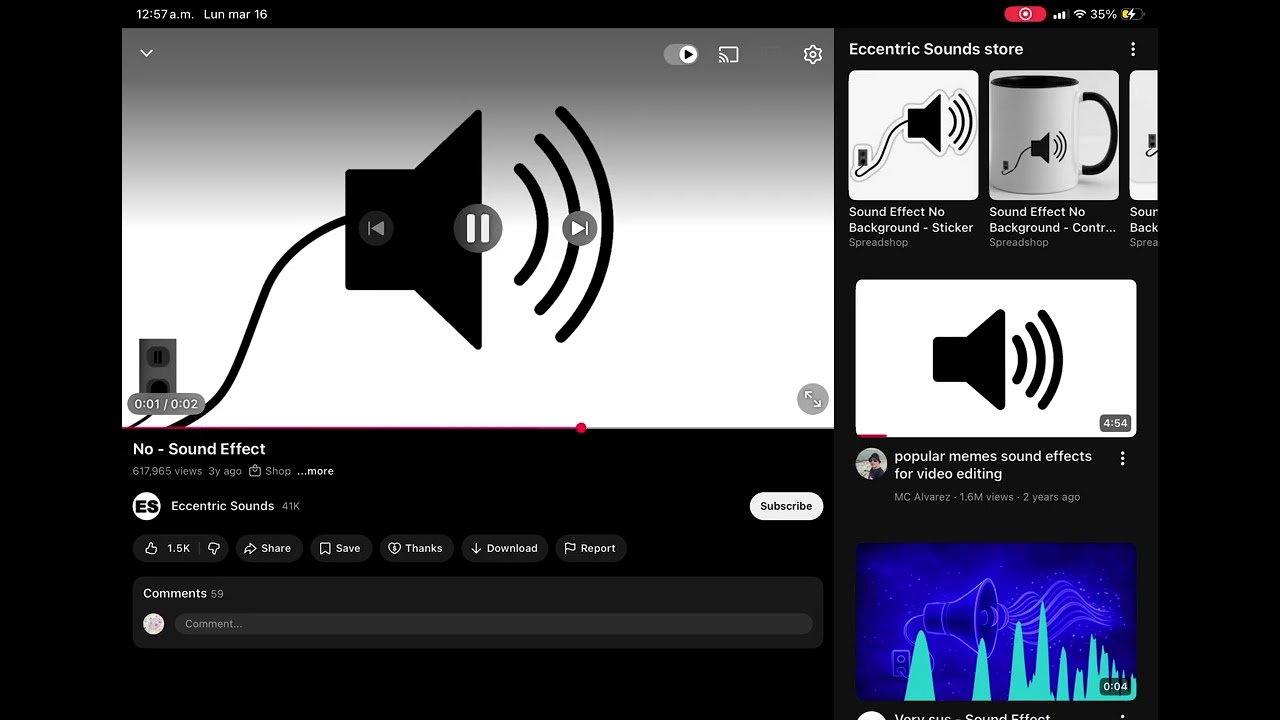
Task: Send Thanks to the creator
Action: tap(415, 548)
